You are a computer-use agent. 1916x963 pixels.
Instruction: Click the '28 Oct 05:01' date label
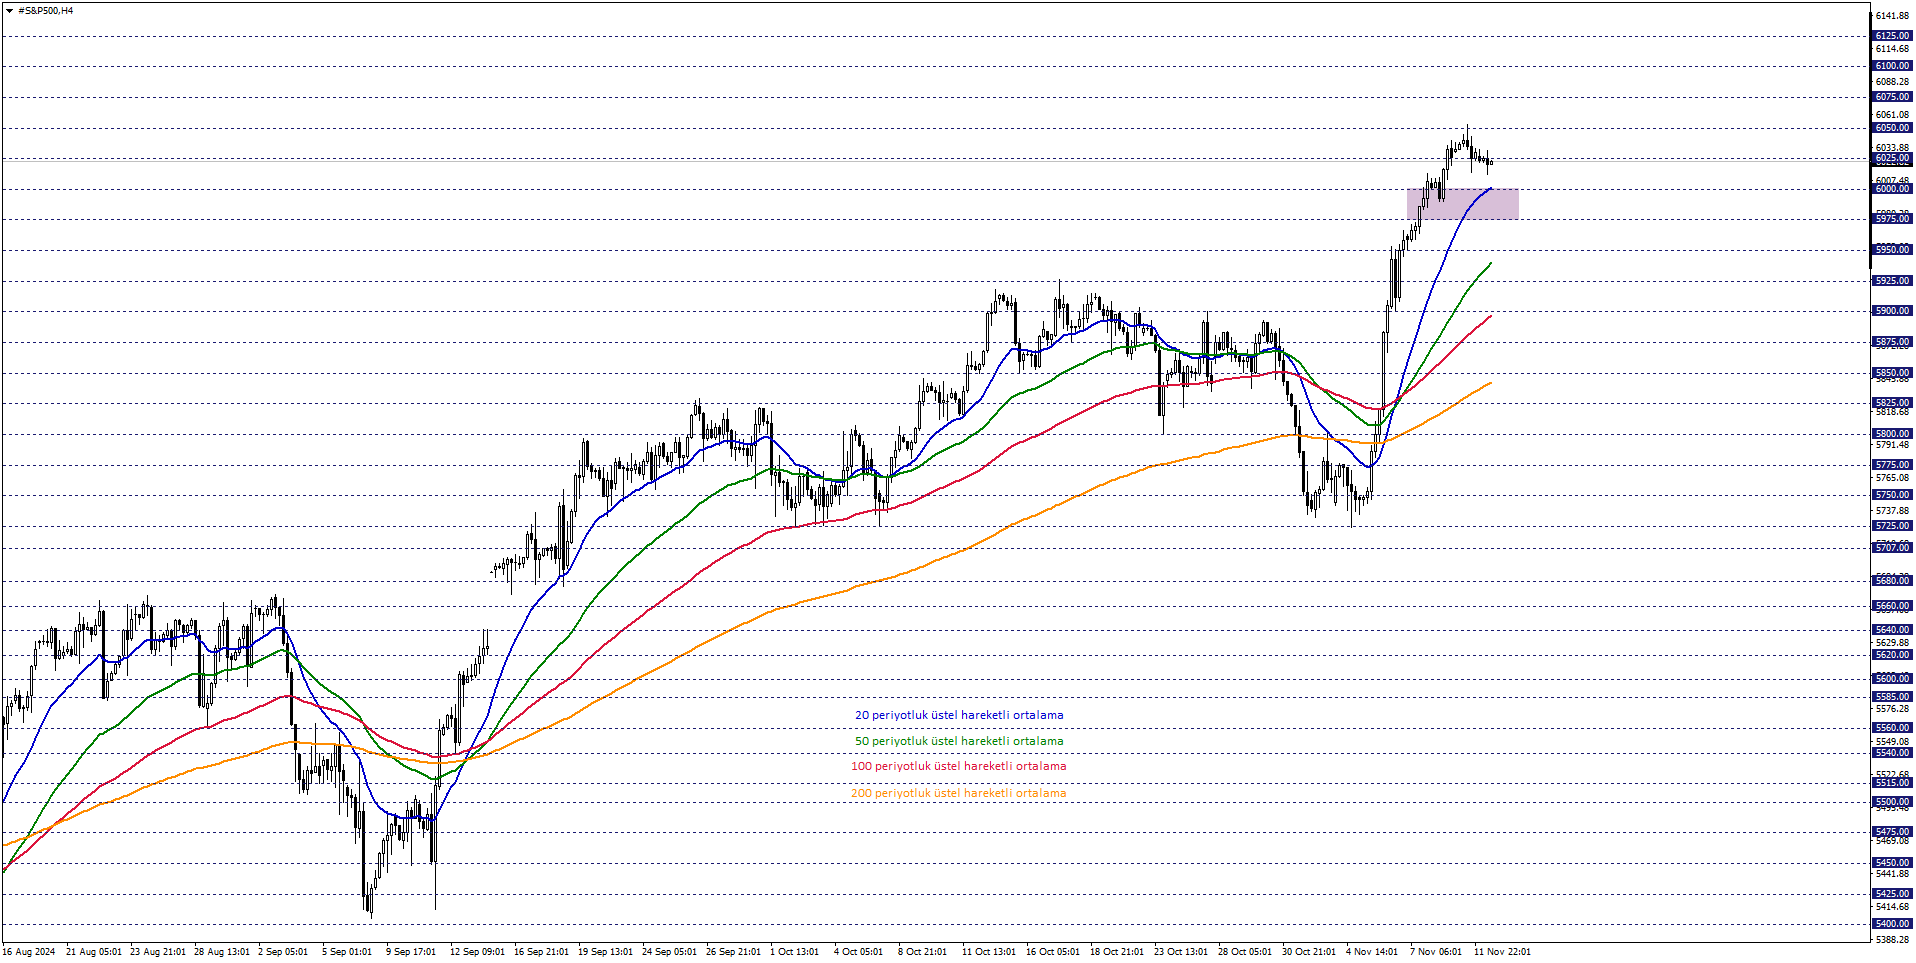point(1246,952)
